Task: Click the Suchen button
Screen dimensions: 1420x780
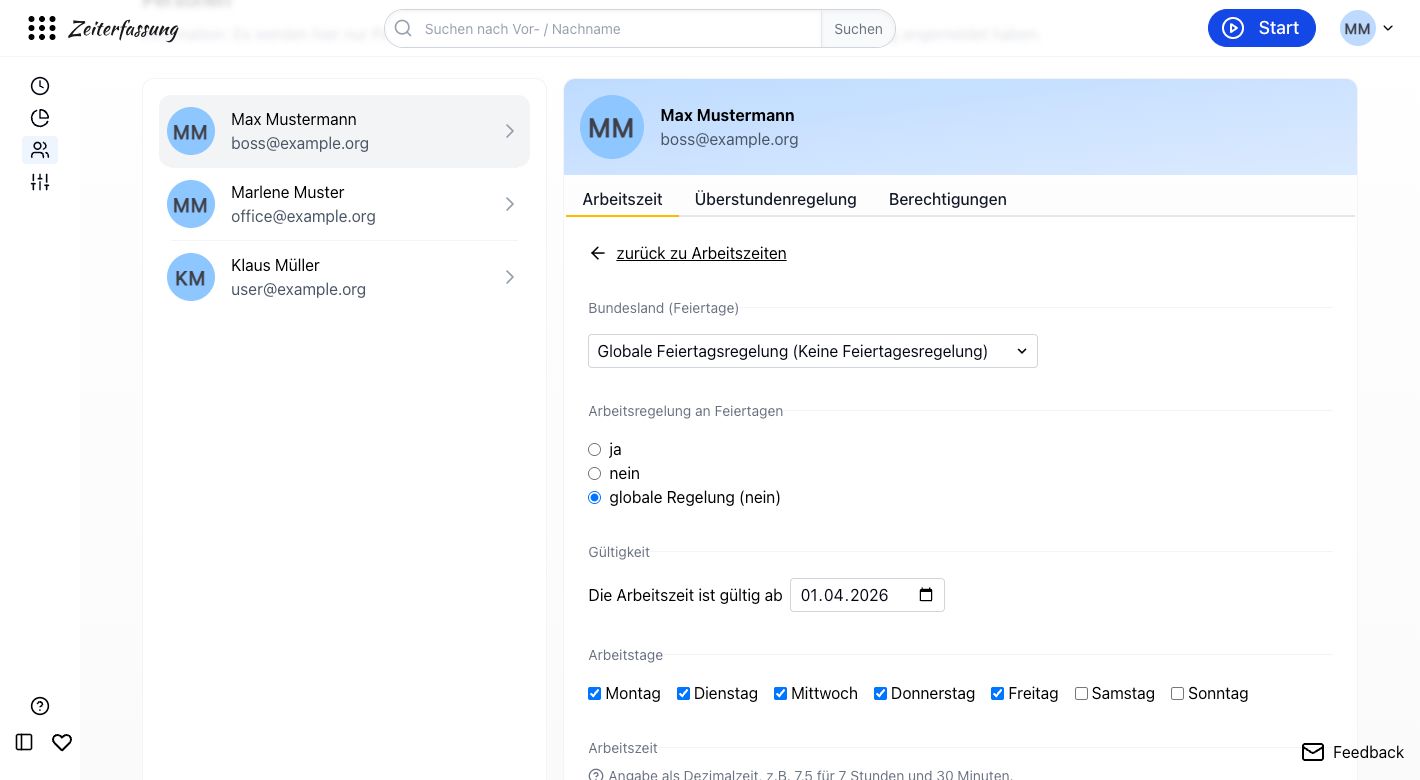Action: pyautogui.click(x=858, y=29)
